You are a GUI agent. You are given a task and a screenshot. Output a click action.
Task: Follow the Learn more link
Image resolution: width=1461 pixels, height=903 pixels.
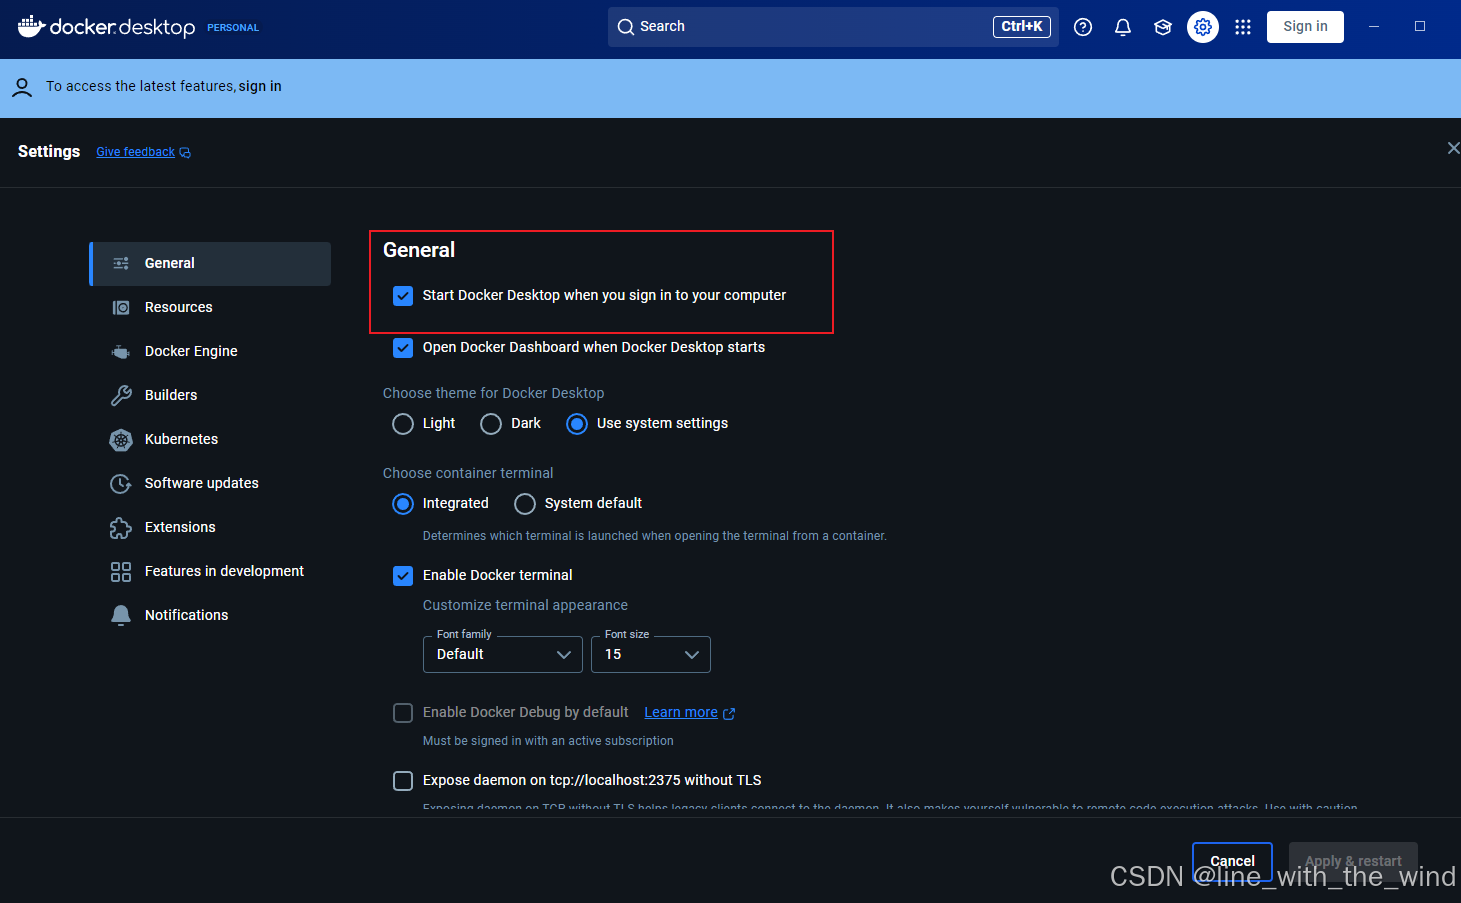pyautogui.click(x=681, y=713)
